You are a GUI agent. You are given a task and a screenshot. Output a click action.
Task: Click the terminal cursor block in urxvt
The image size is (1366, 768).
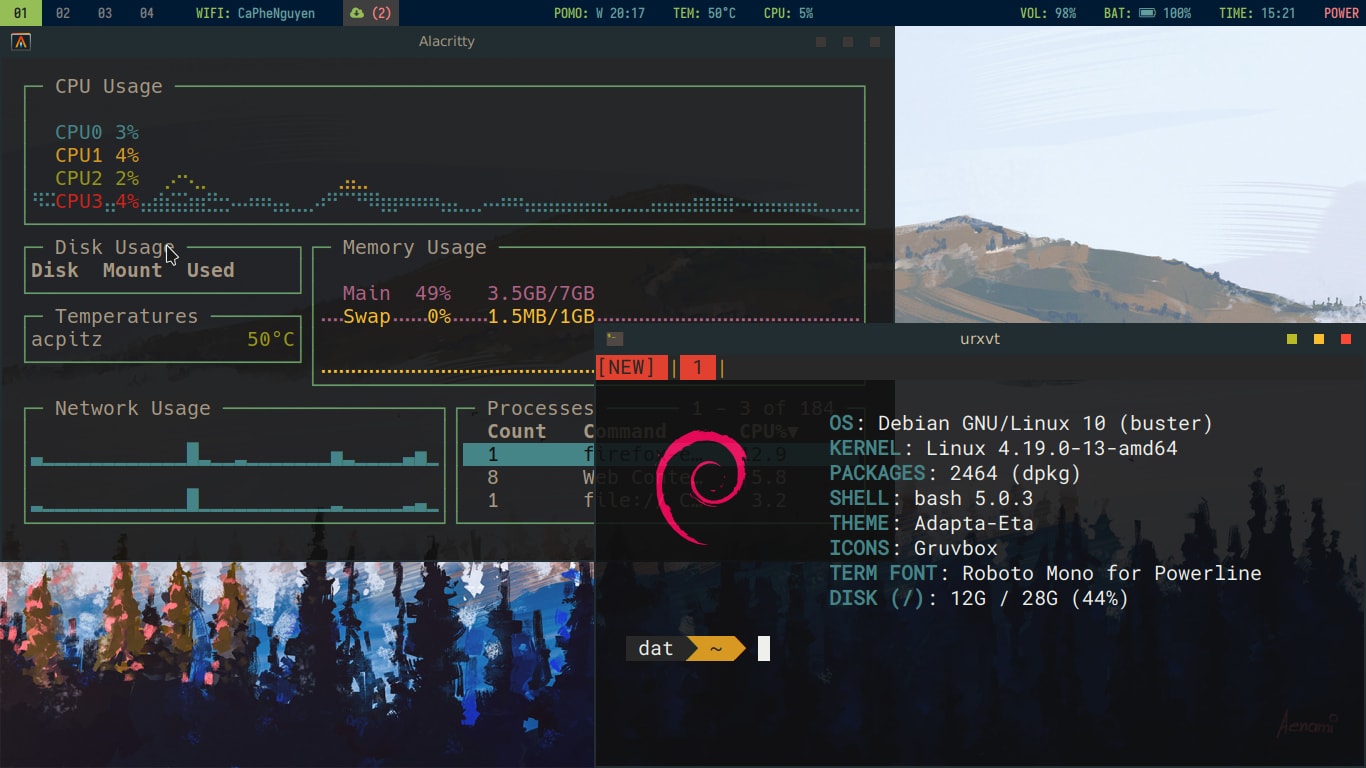[764, 648]
